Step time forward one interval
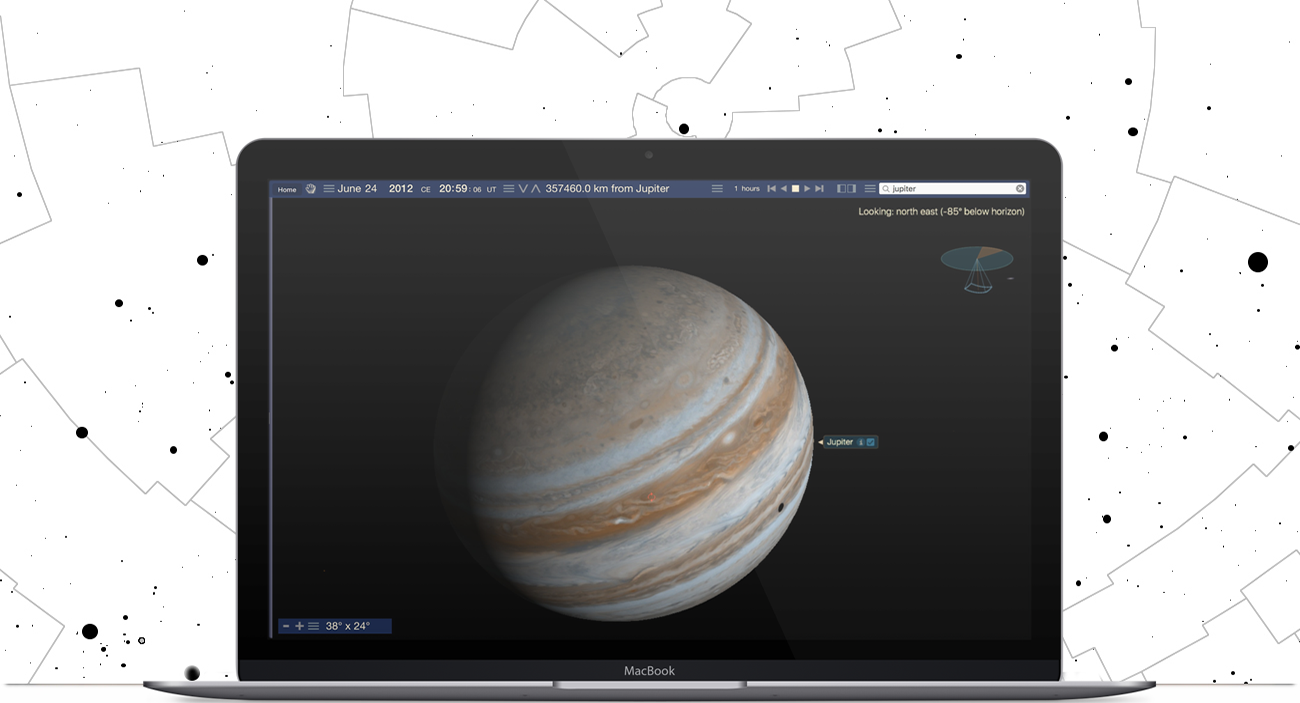 (820, 188)
